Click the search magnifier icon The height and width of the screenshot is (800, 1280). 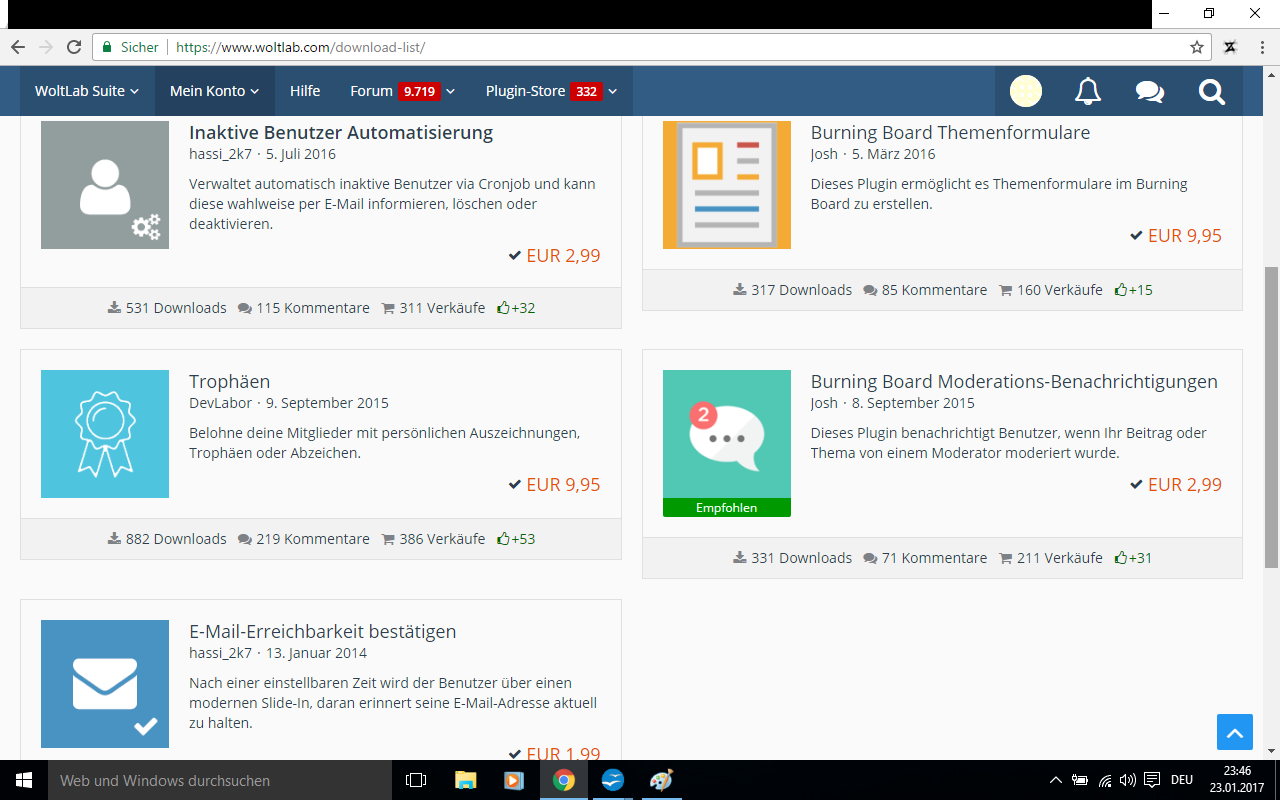click(1211, 92)
